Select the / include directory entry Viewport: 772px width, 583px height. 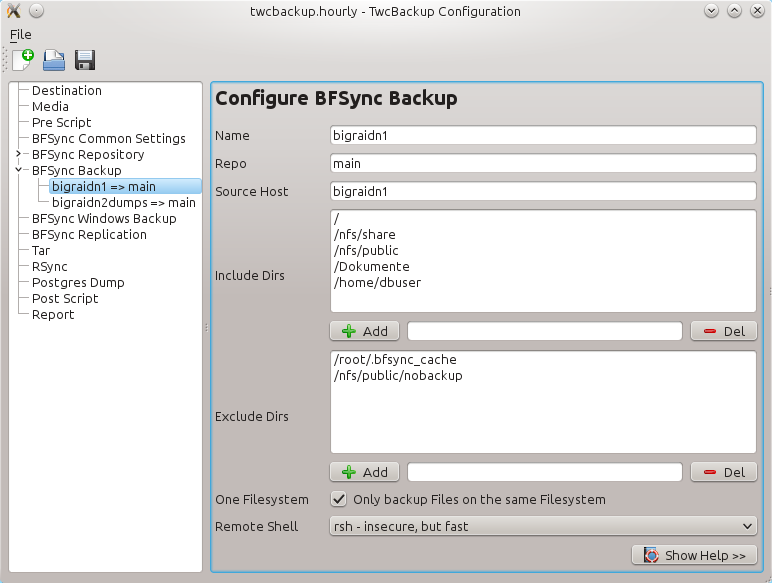[x=337, y=219]
